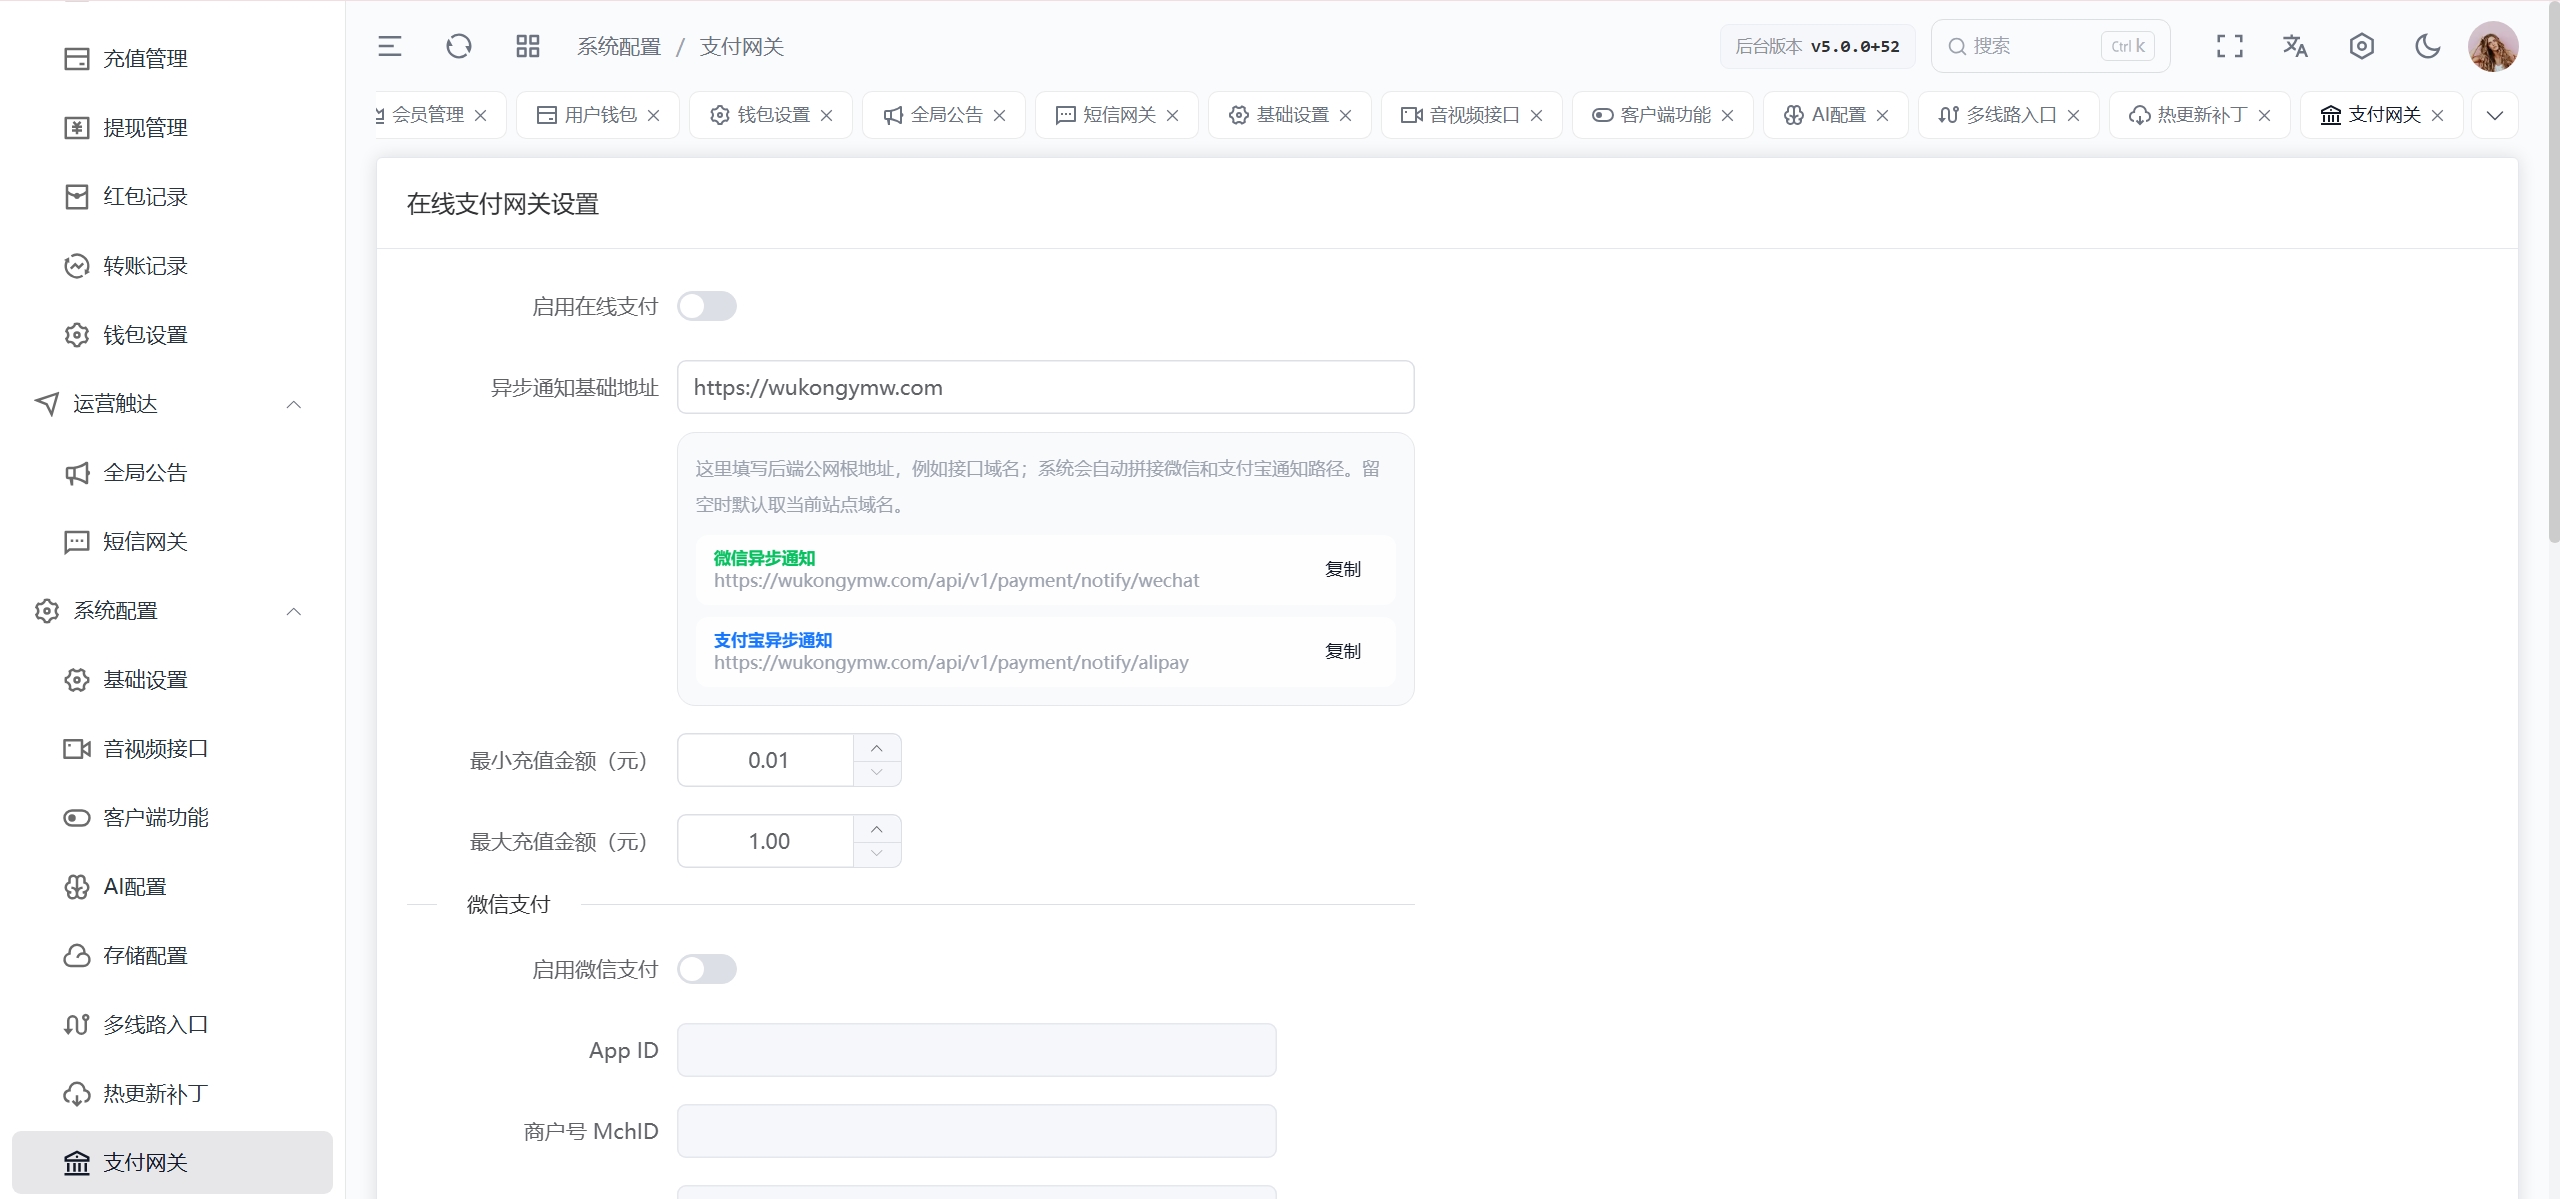Screen dimensions: 2560x1199
Task: Open 红包记录 in the sidebar
Action: [172, 197]
